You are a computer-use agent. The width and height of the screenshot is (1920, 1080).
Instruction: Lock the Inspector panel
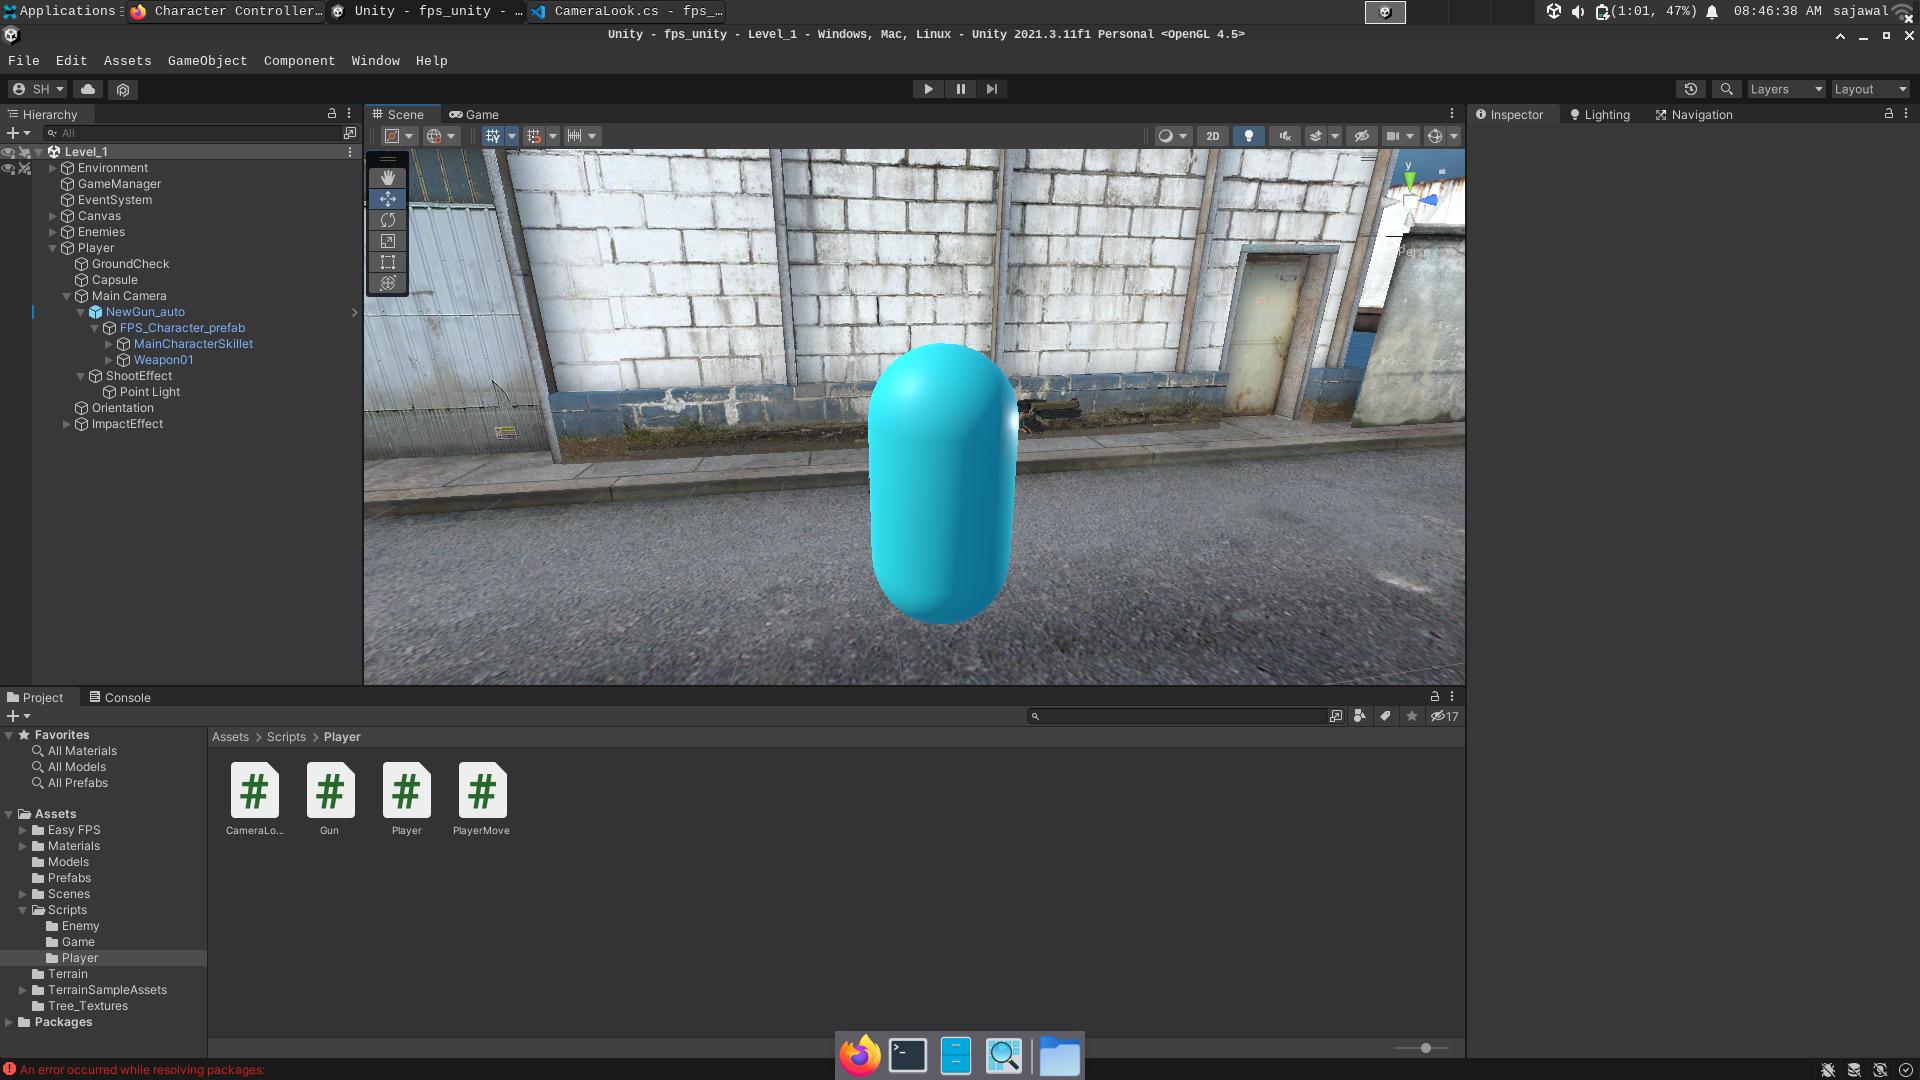(x=1888, y=113)
